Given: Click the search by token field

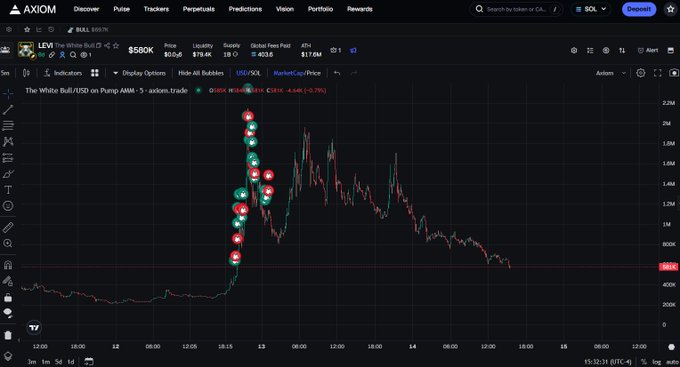Looking at the screenshot, I should pos(516,9).
